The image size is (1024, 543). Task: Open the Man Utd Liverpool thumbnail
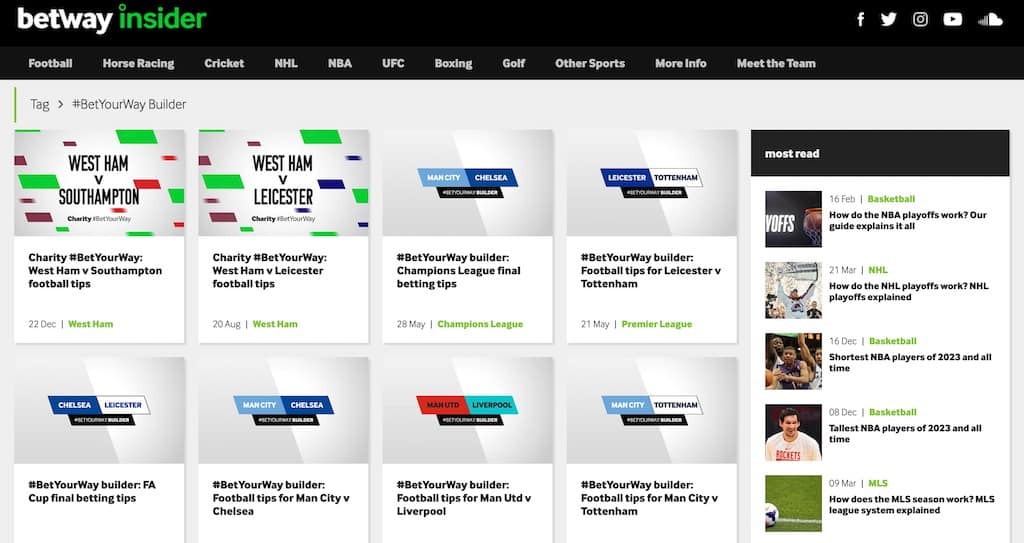point(468,410)
